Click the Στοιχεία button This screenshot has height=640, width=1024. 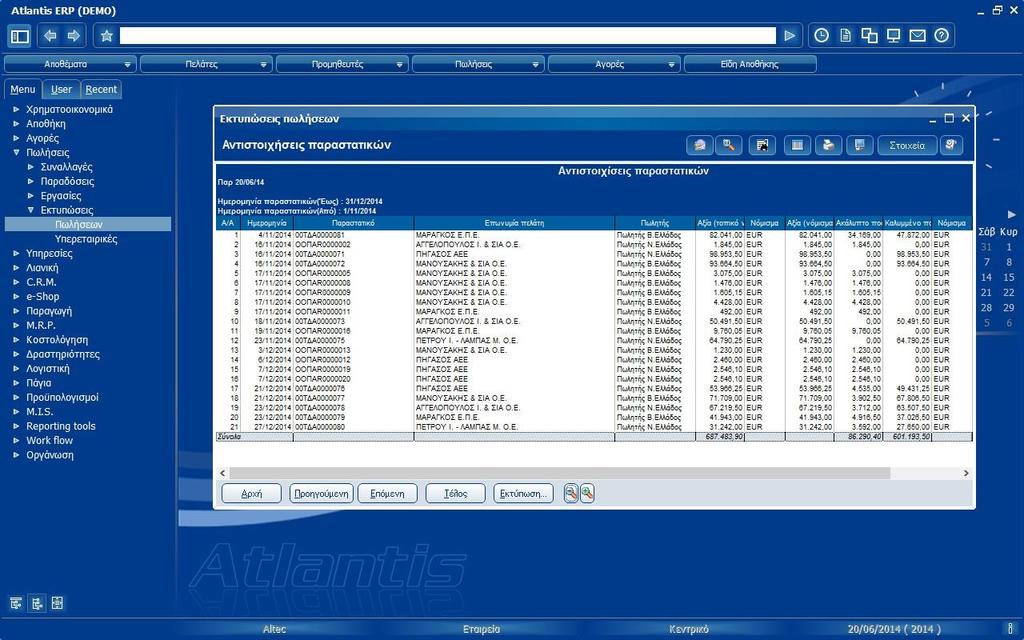[907, 145]
